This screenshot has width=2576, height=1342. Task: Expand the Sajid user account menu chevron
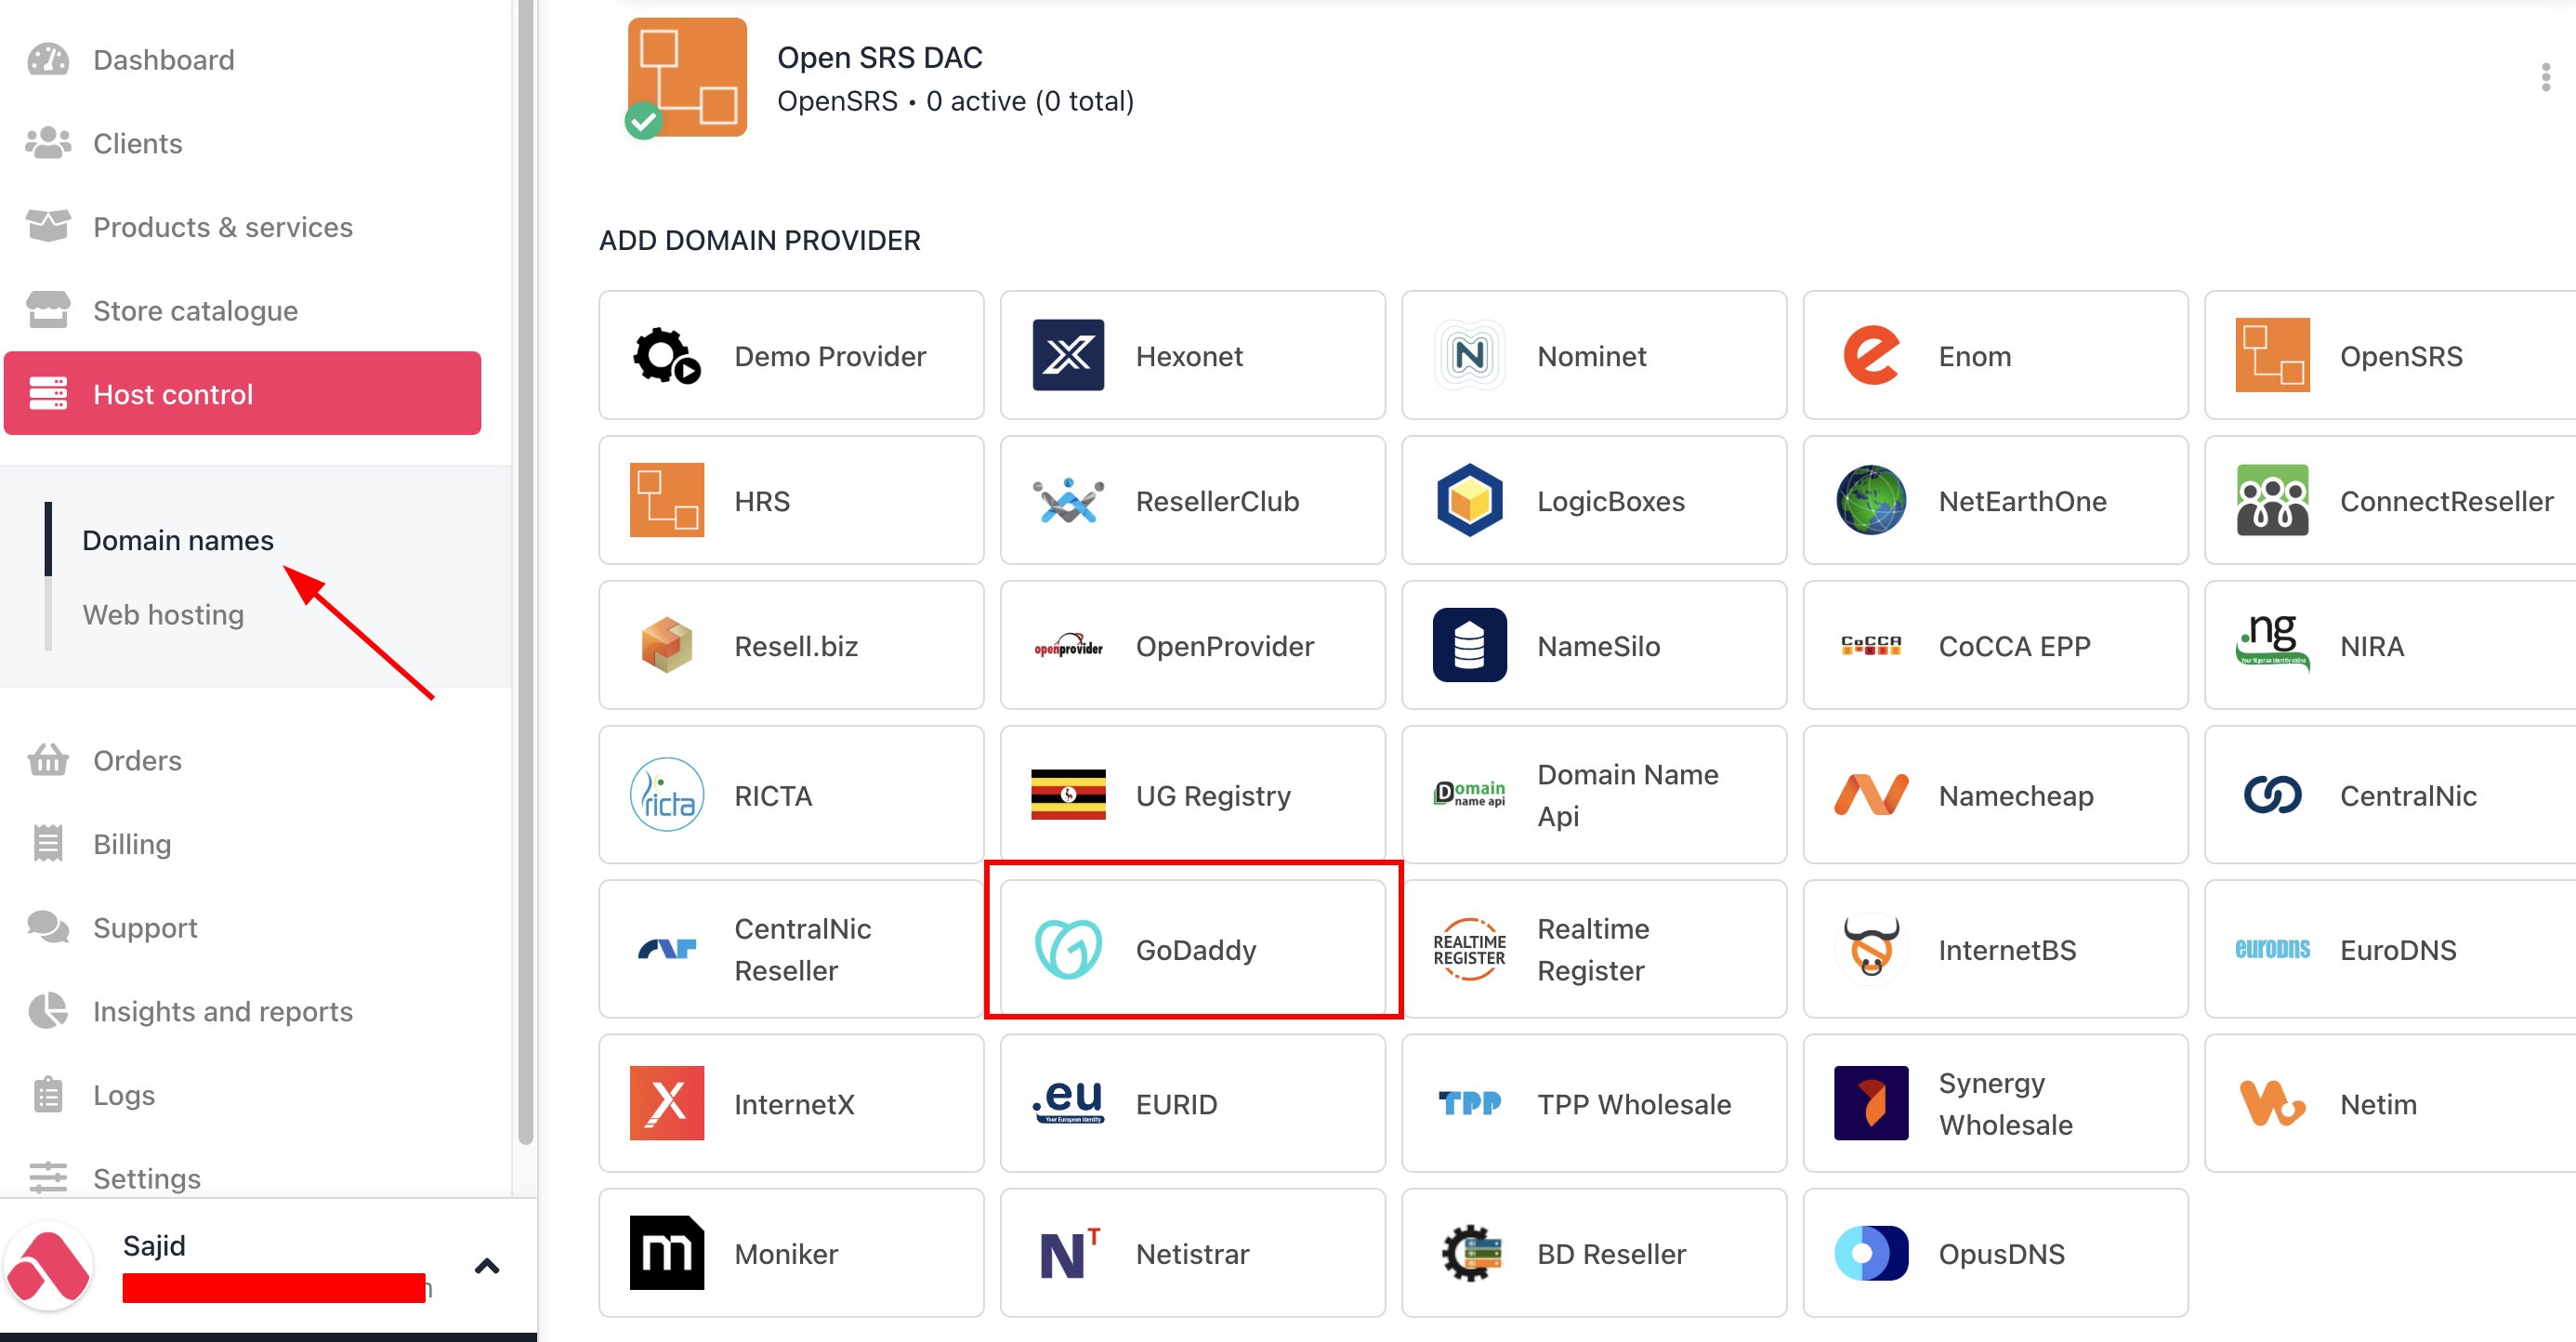pos(487,1266)
